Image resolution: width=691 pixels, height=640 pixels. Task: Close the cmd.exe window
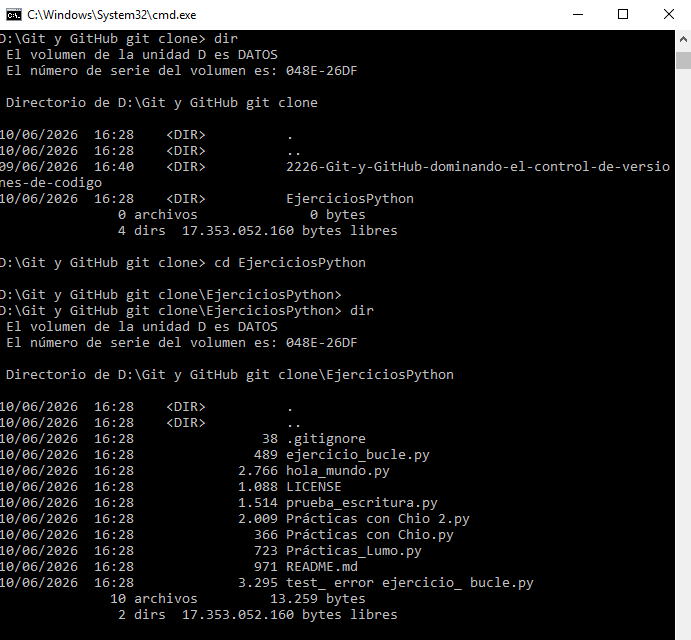click(x=669, y=15)
